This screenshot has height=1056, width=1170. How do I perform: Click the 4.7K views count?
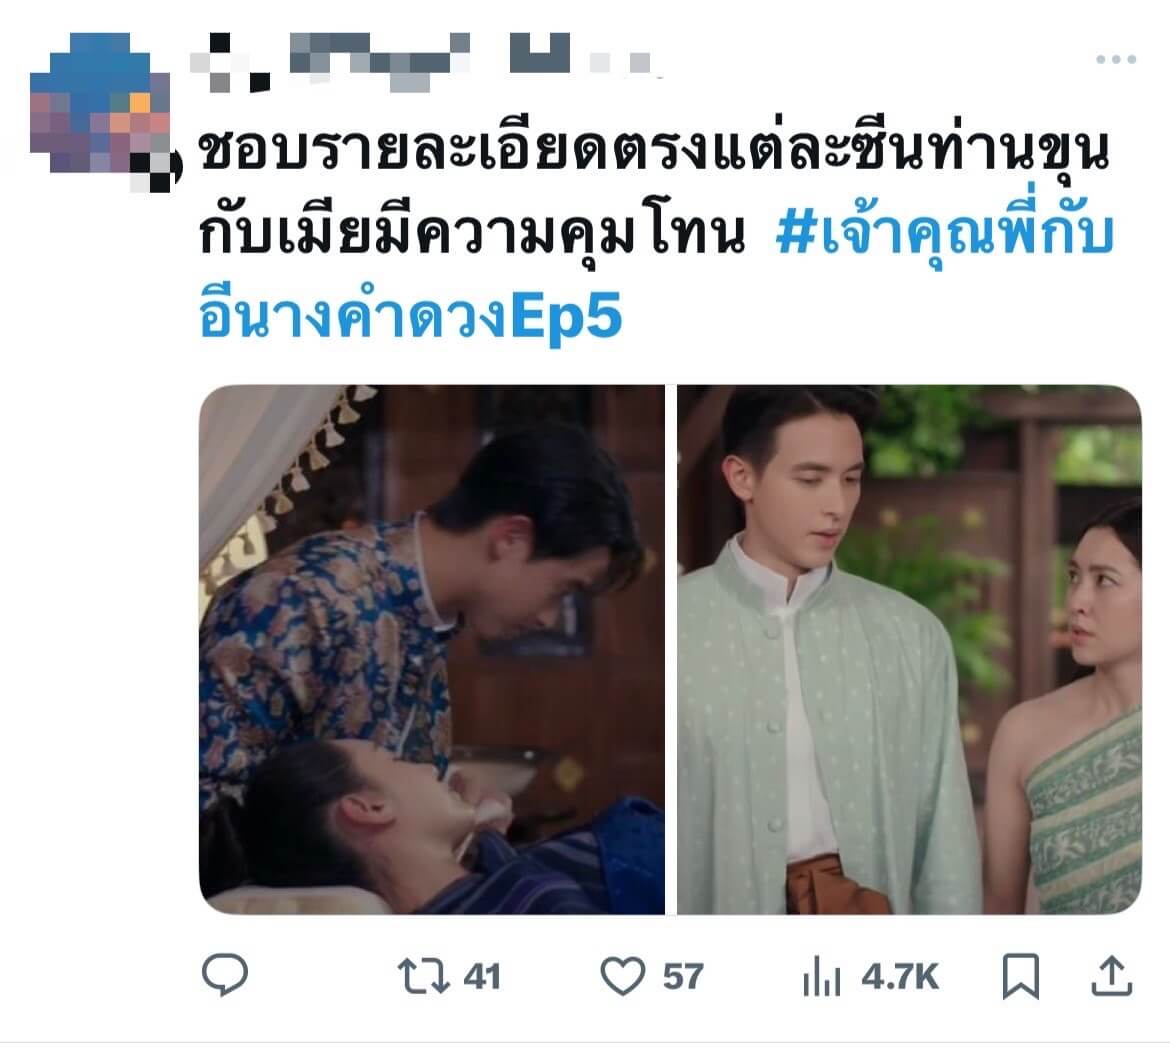(900, 977)
